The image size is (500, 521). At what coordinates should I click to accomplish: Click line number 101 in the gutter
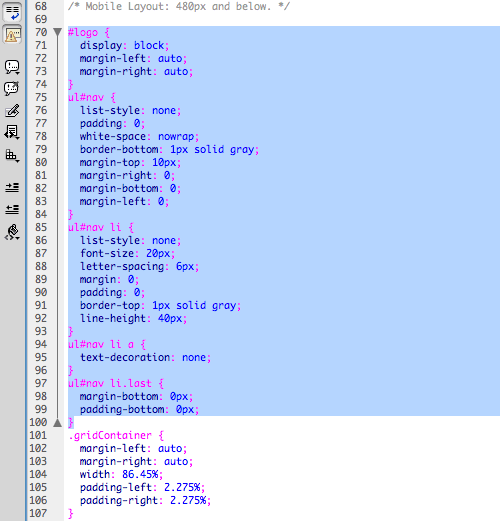coord(38,435)
